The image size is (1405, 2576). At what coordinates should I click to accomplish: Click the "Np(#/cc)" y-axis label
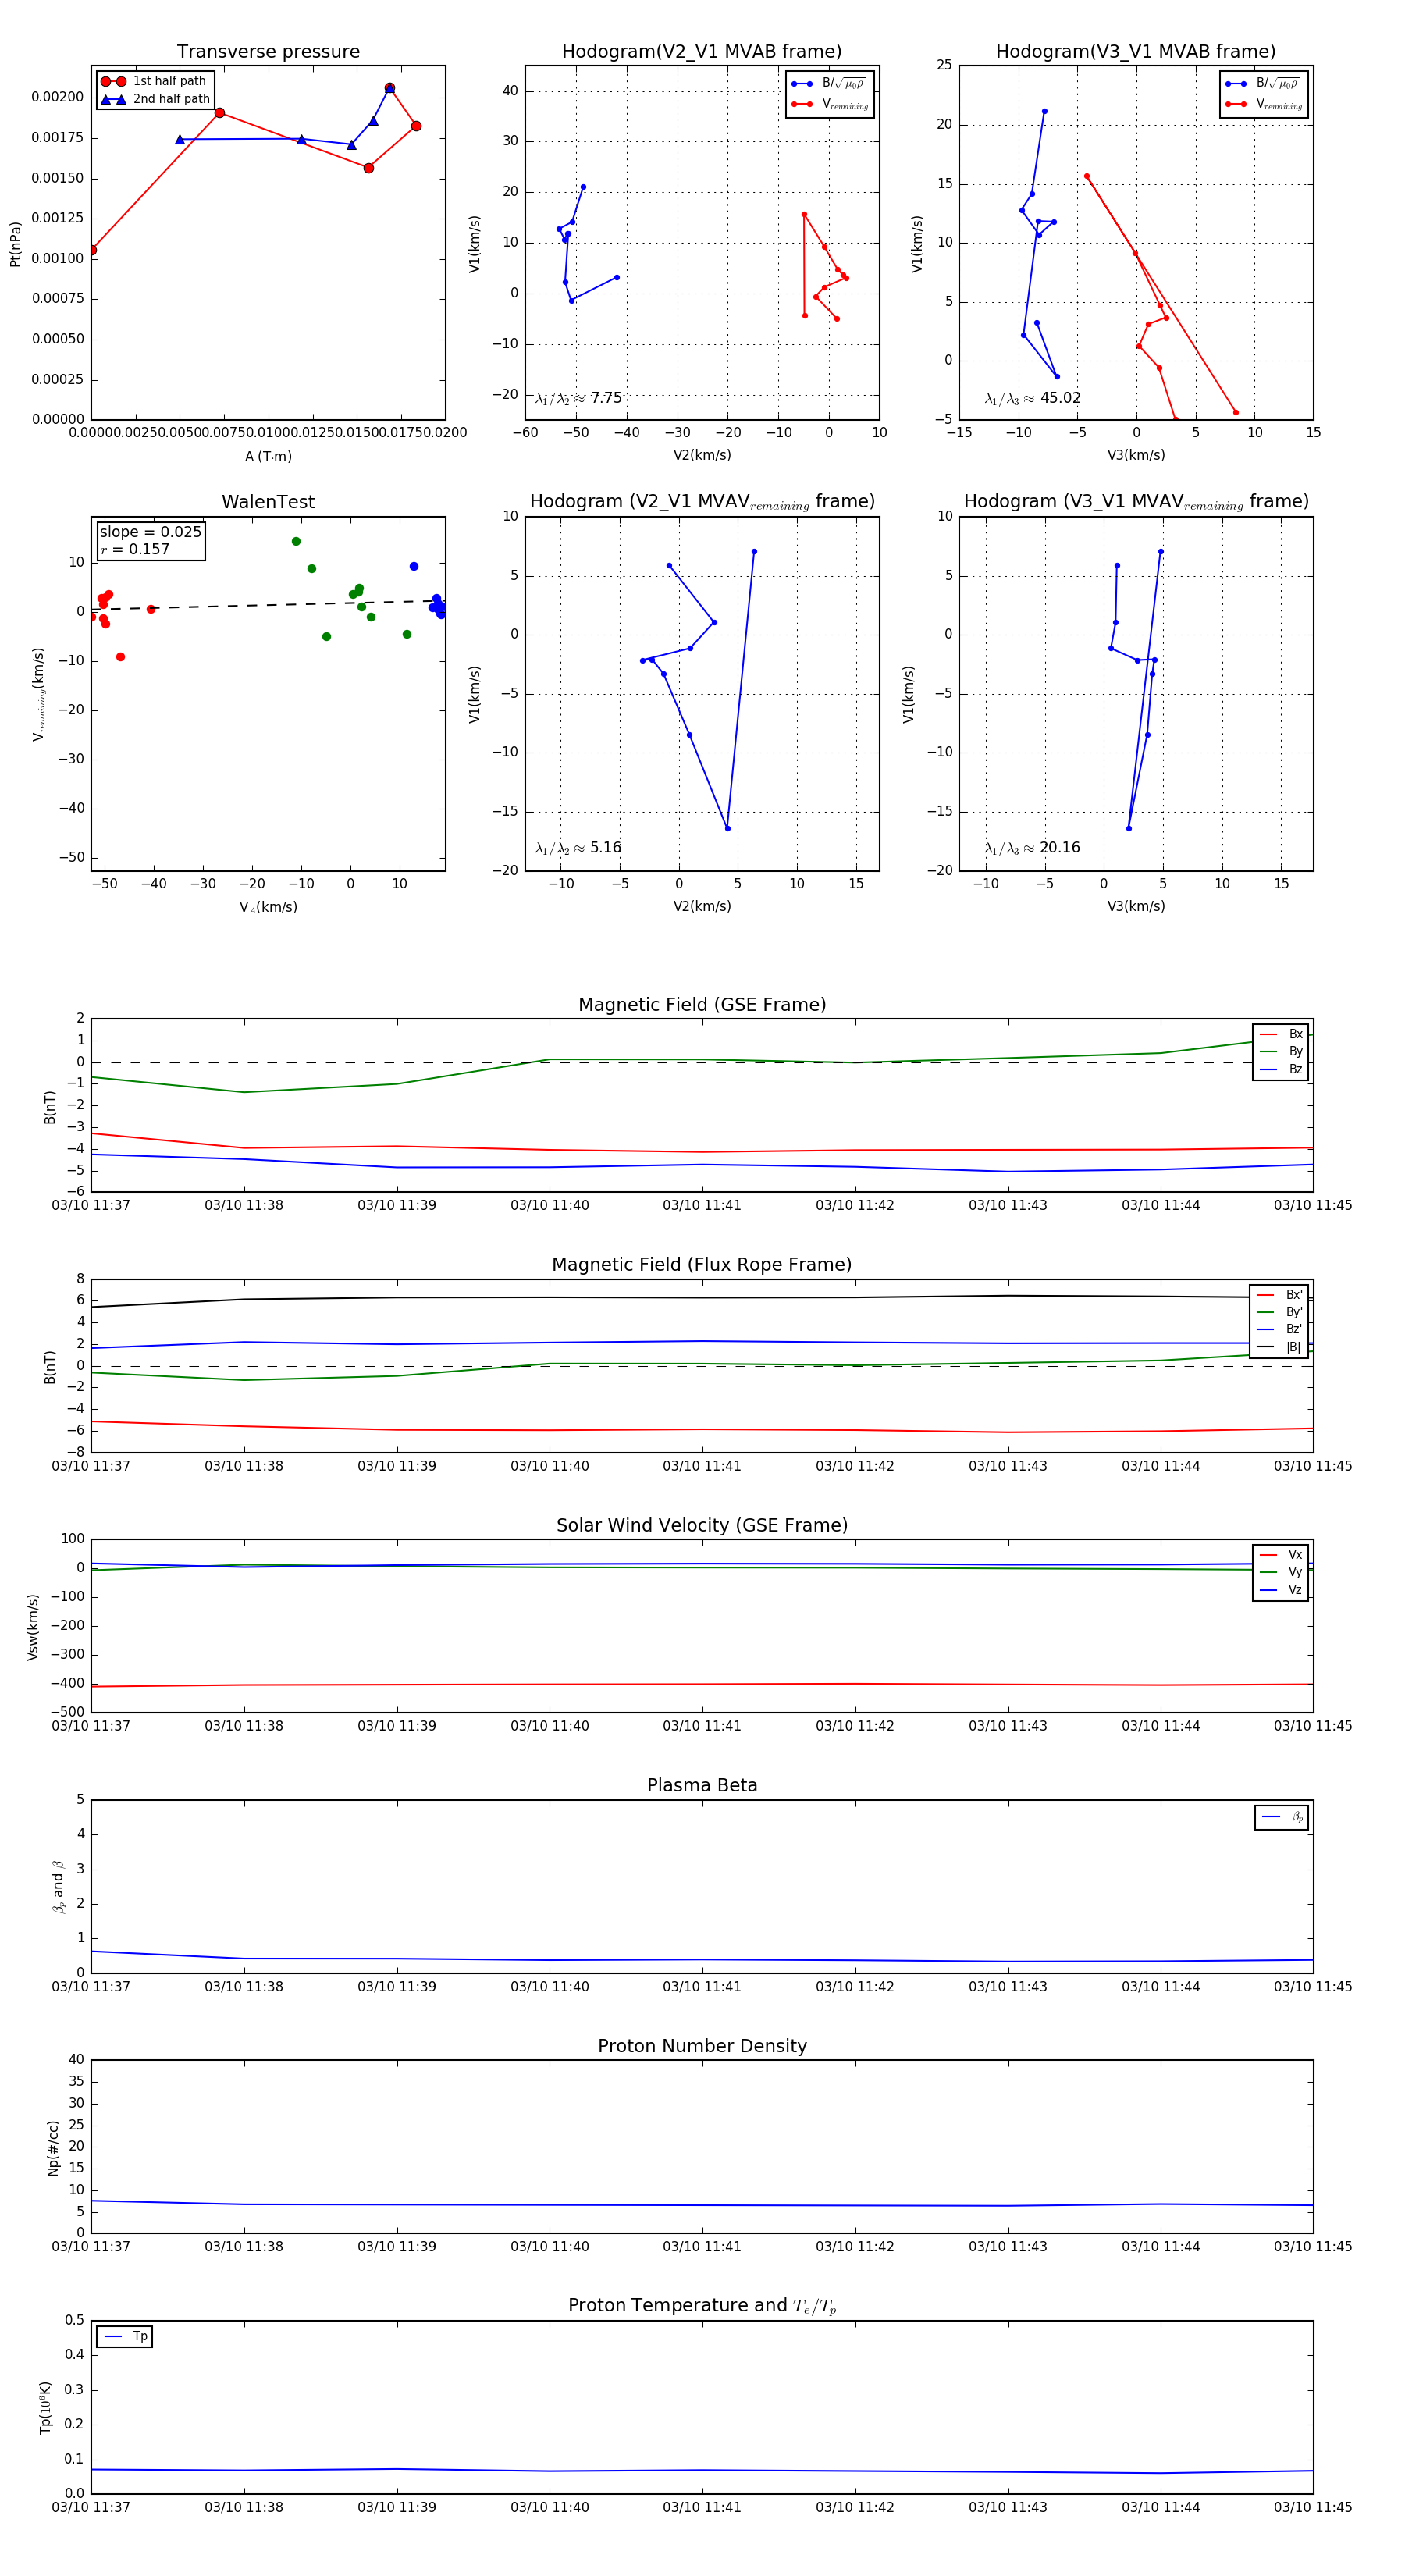pos(53,2148)
